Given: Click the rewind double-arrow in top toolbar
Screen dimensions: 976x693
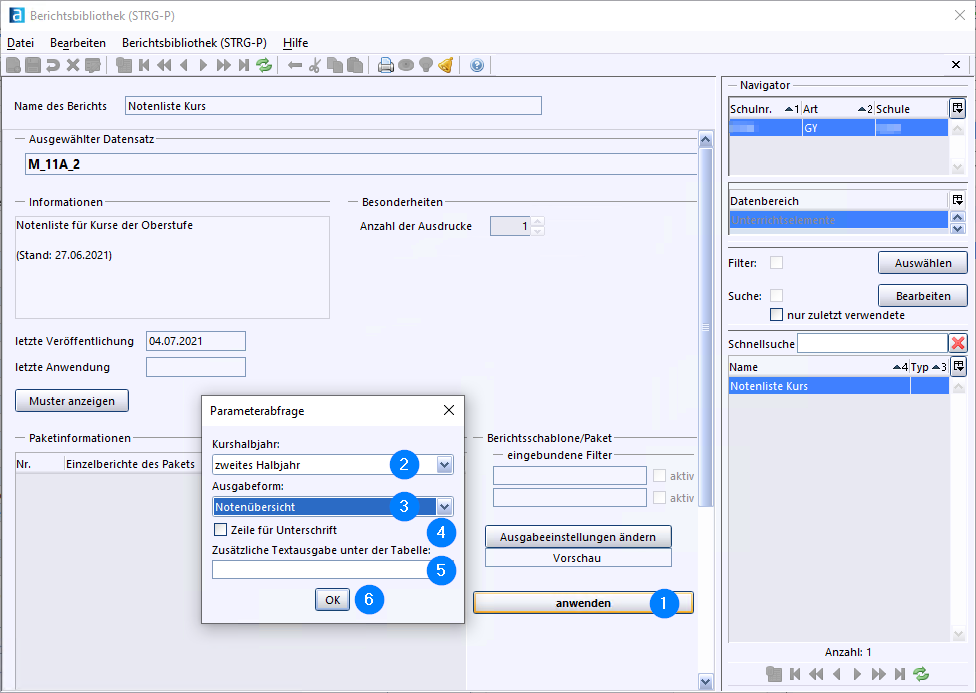Looking at the screenshot, I should 164,65.
